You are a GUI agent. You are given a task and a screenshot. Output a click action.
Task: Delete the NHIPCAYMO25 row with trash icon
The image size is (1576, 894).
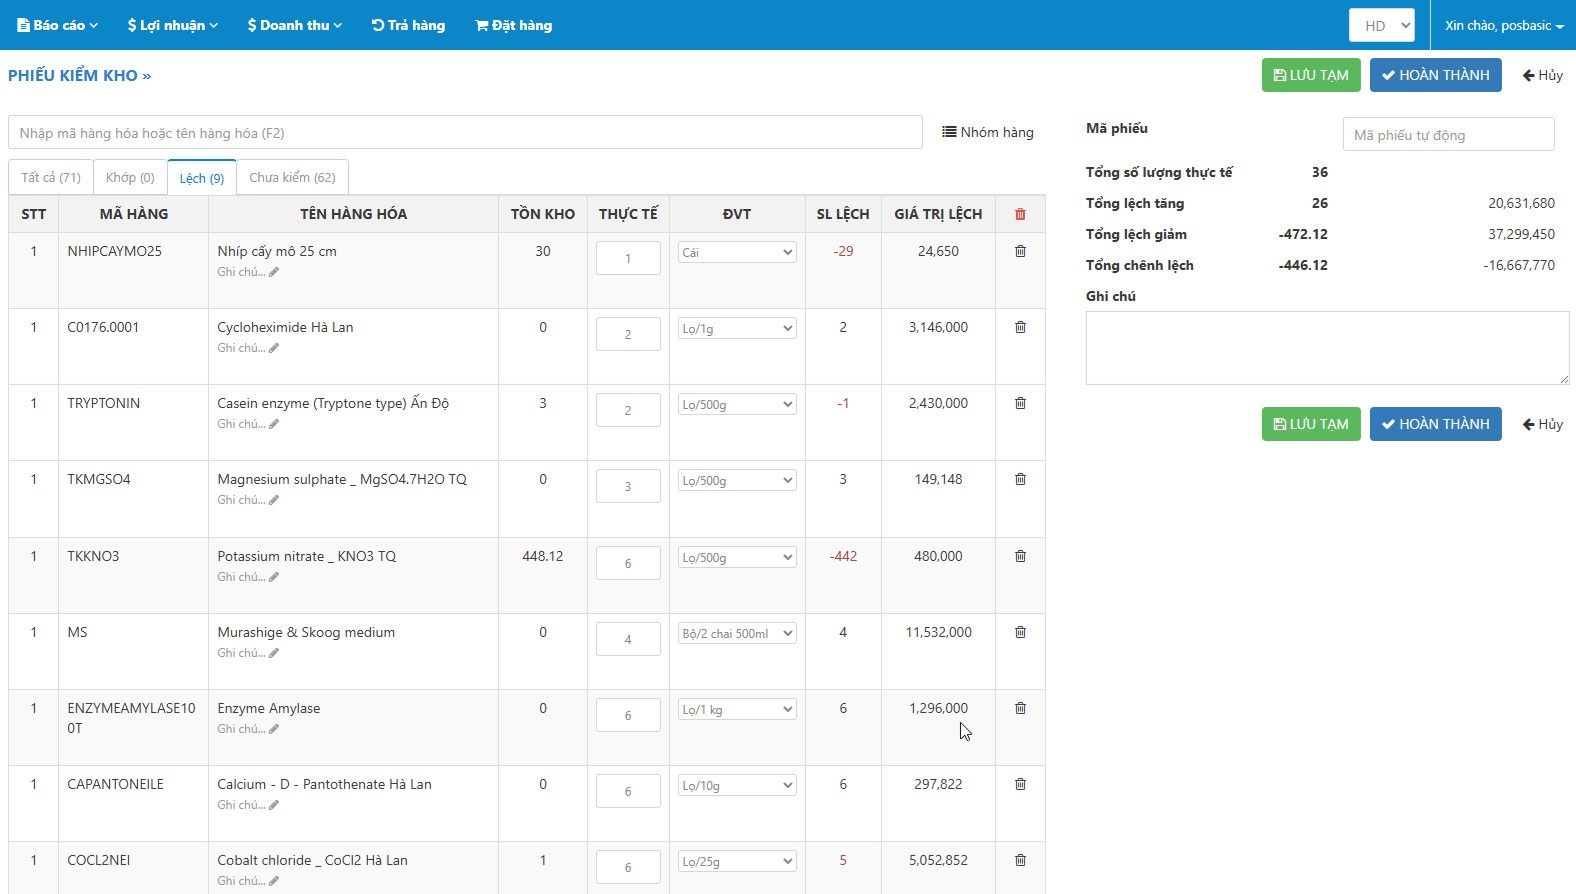click(1020, 251)
